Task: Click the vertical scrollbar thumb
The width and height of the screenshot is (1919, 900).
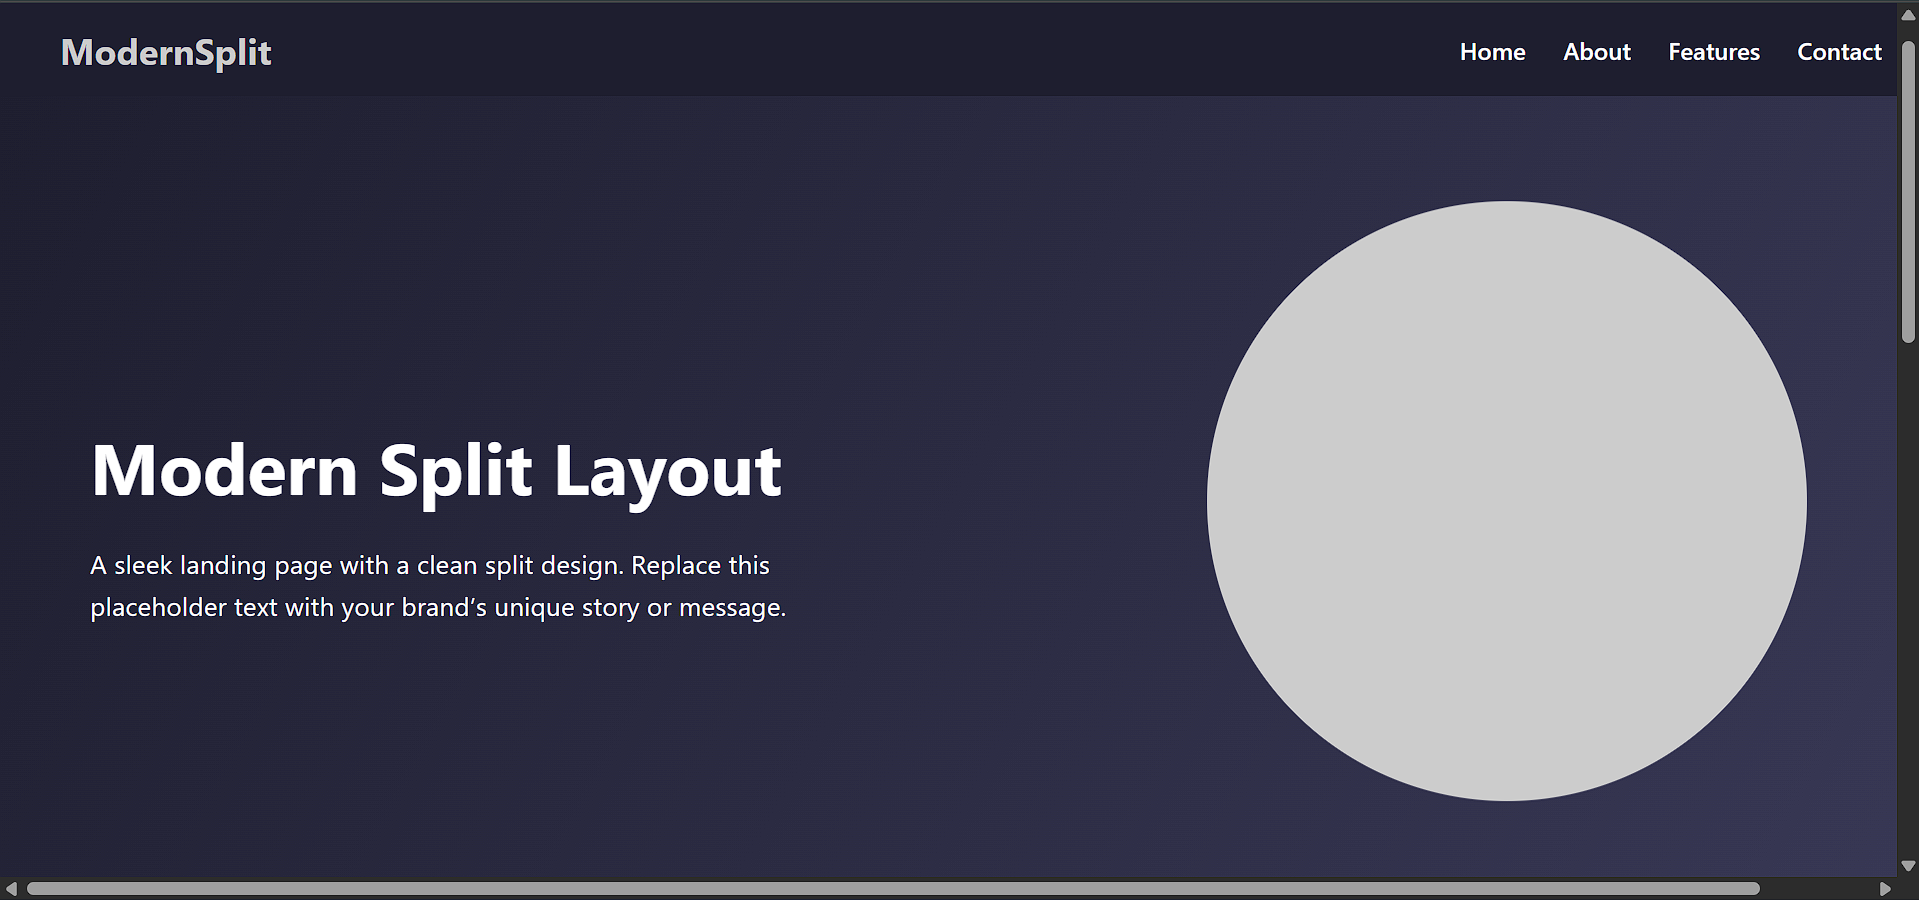Action: tap(1908, 190)
